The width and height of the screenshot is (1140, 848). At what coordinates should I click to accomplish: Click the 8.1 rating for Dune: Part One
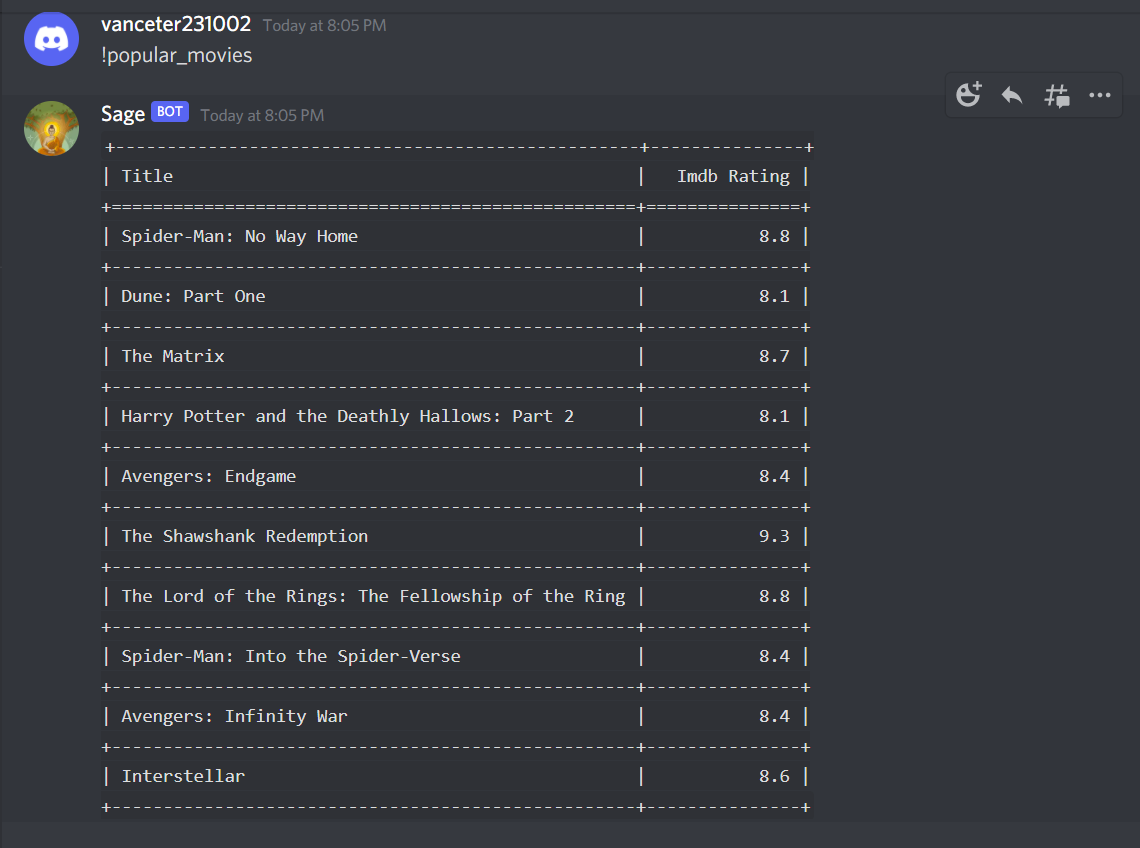click(x=774, y=297)
